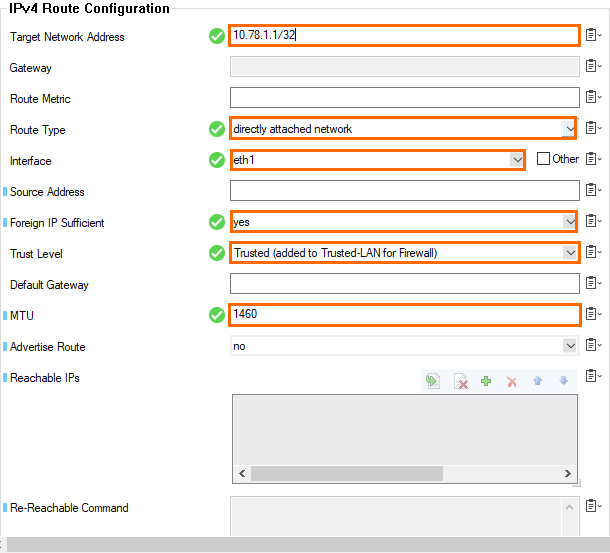610x553 pixels.
Task: Click the Advertise Route label
Action: [47, 347]
